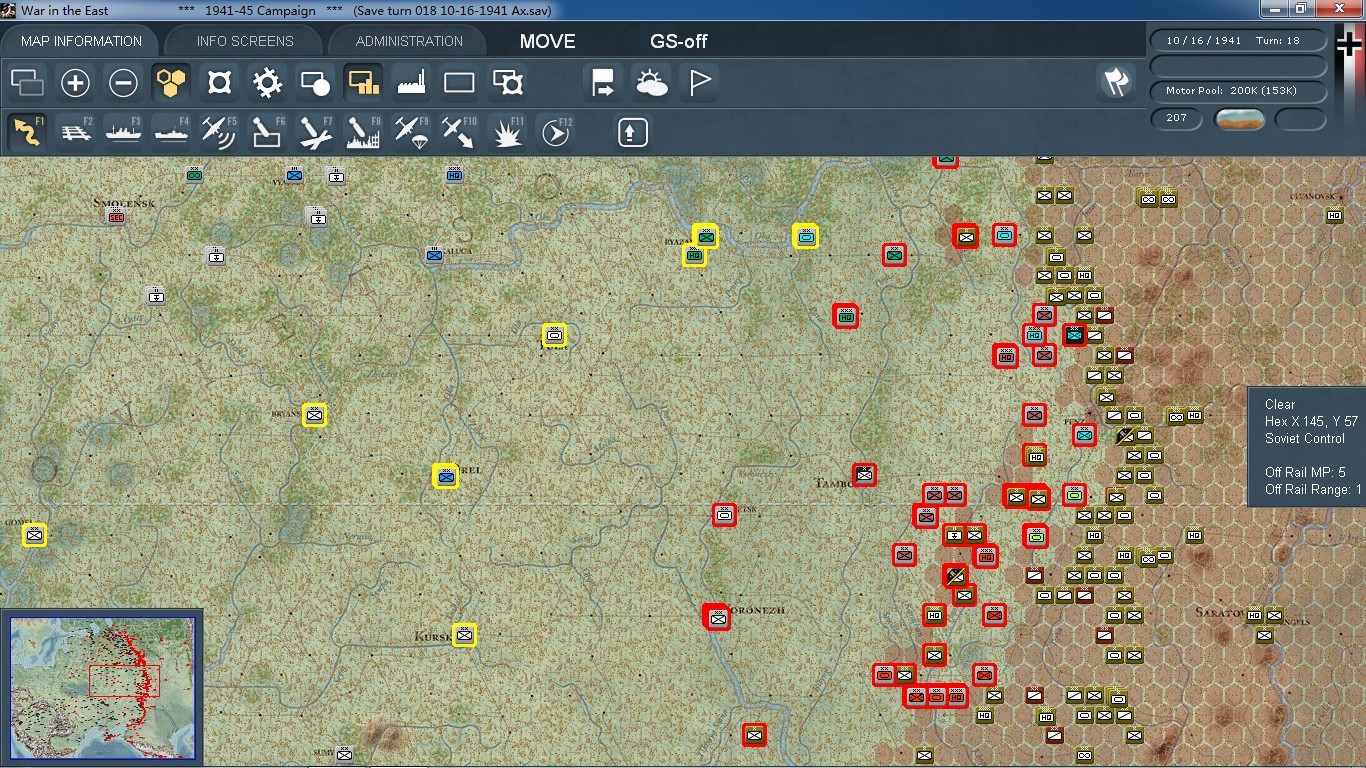Click the crossed flags end-turn icon
The image size is (1366, 768).
click(x=1116, y=83)
